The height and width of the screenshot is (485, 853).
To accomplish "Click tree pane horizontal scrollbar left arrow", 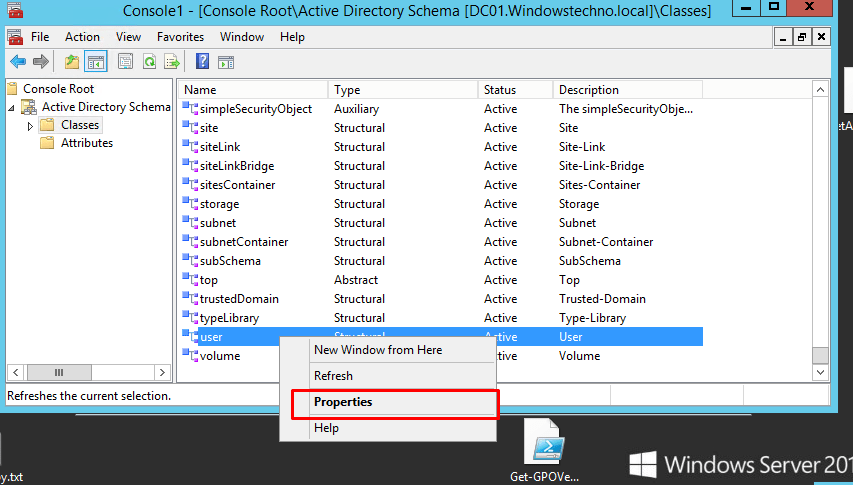I will (x=15, y=372).
